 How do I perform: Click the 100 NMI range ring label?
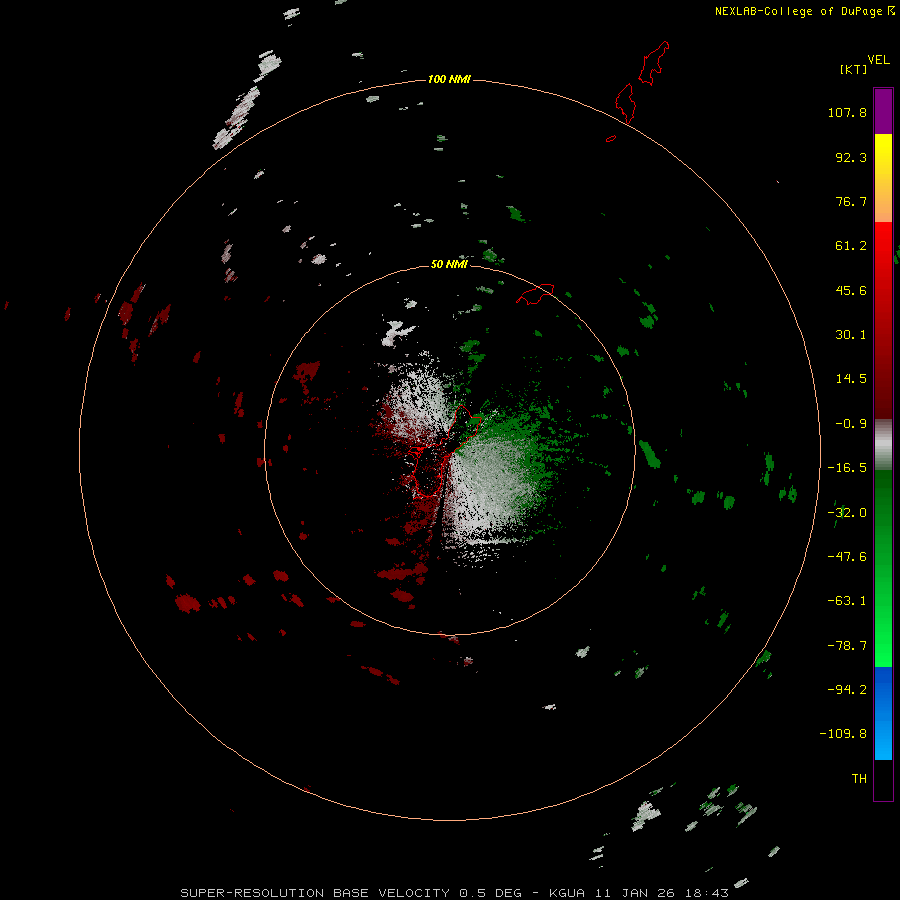[449, 79]
